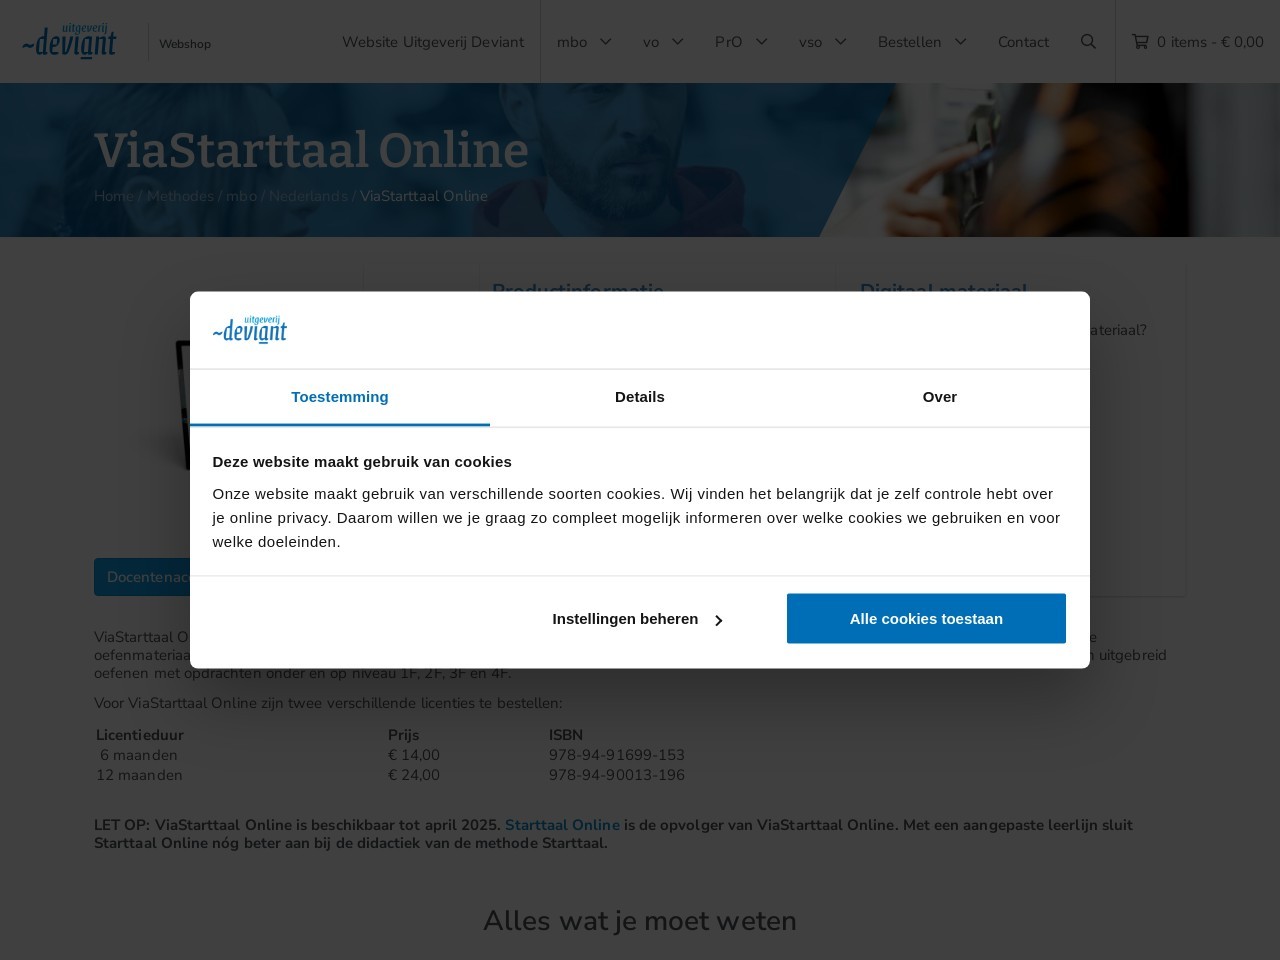
Task: Open the mbo menu item
Action: pyautogui.click(x=572, y=42)
